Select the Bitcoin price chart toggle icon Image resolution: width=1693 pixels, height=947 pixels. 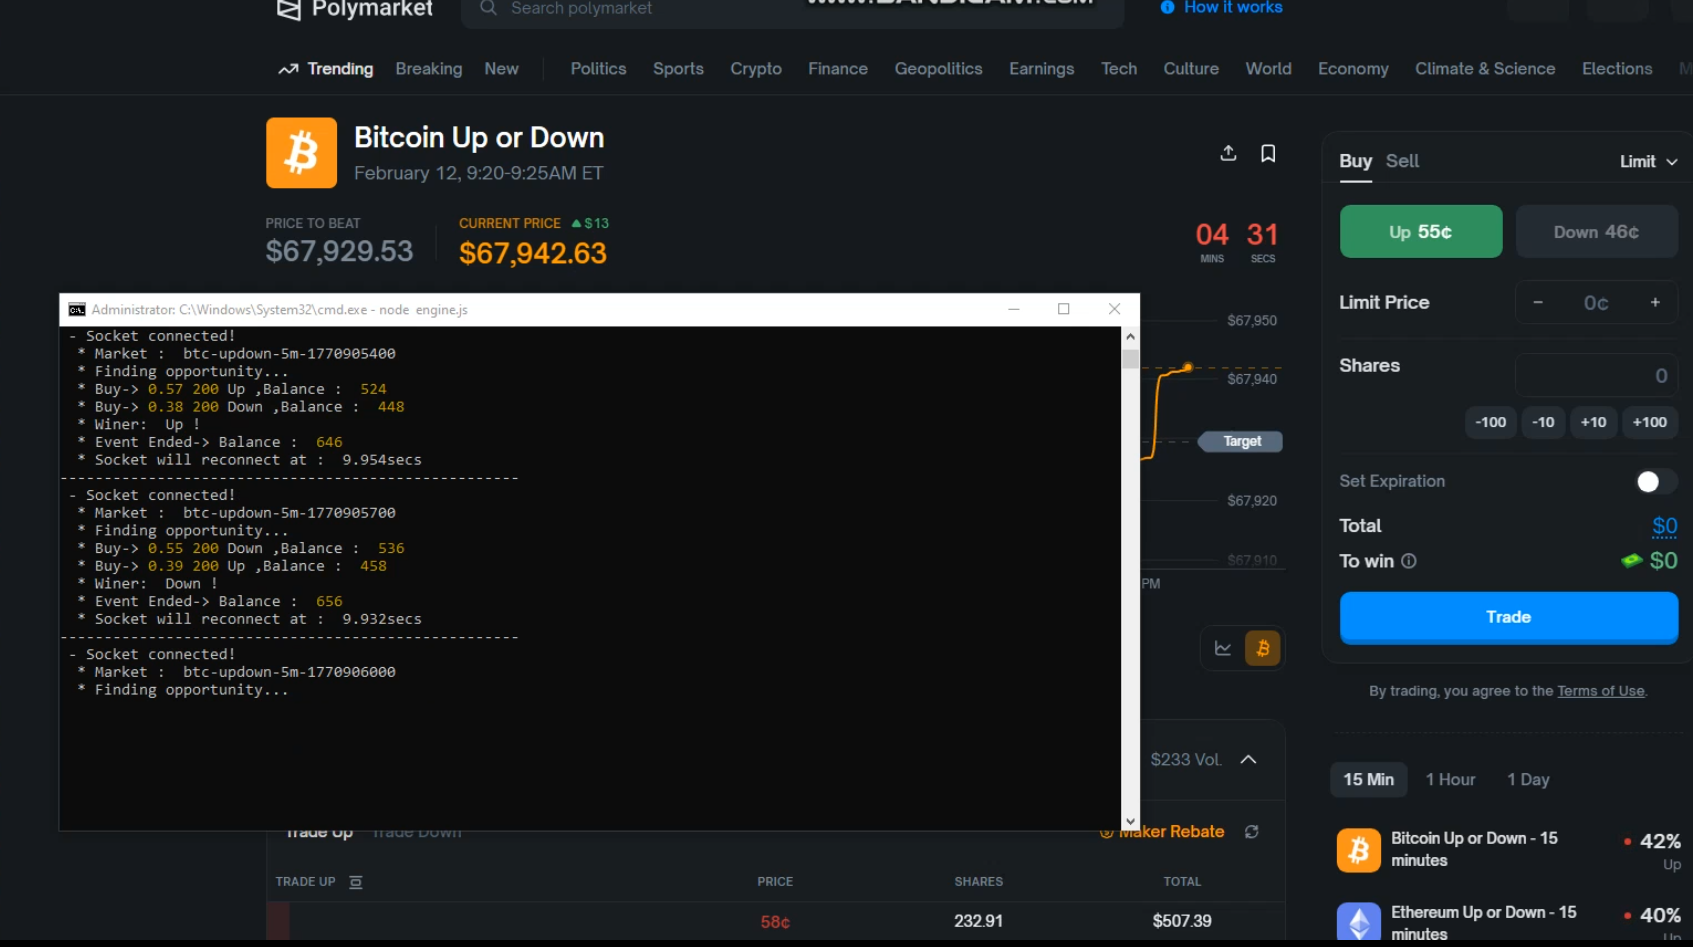pyautogui.click(x=1262, y=648)
